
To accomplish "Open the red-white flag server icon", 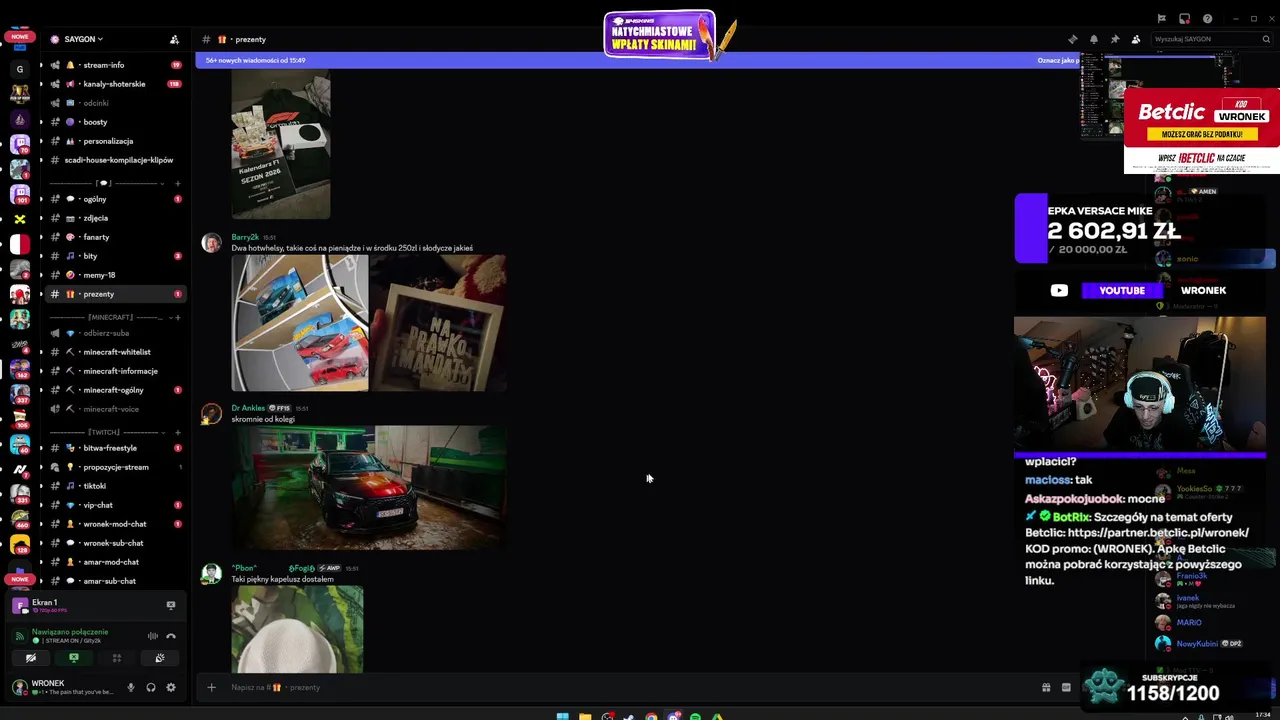I will click(20, 244).
